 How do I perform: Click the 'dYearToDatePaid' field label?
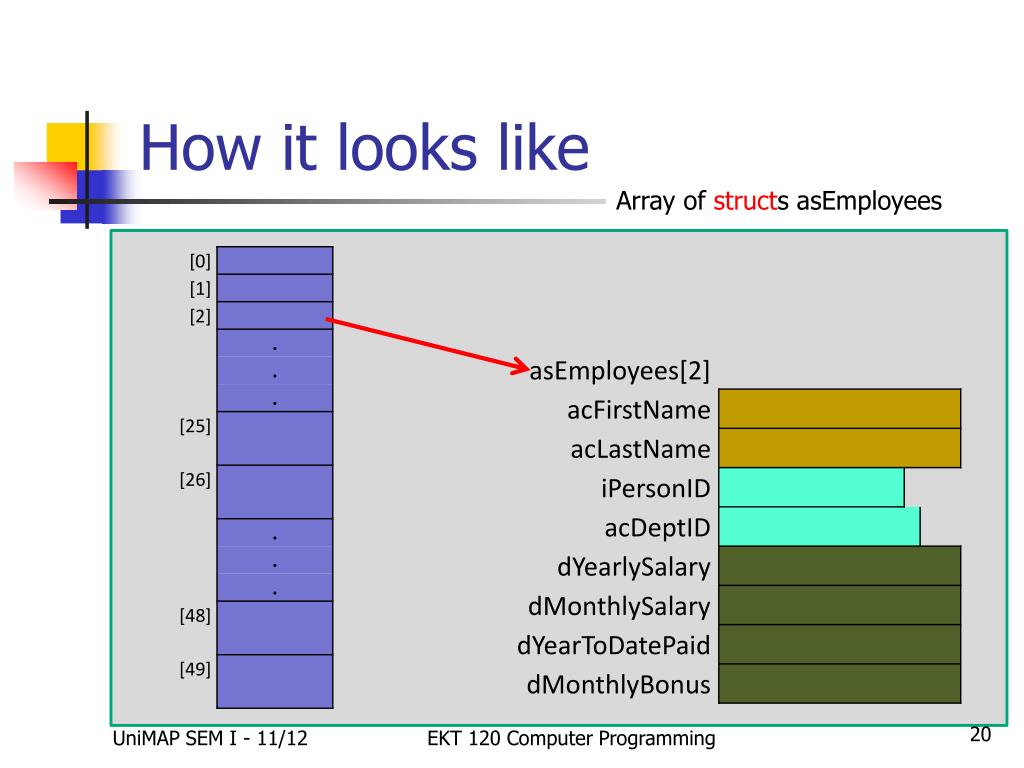[613, 645]
